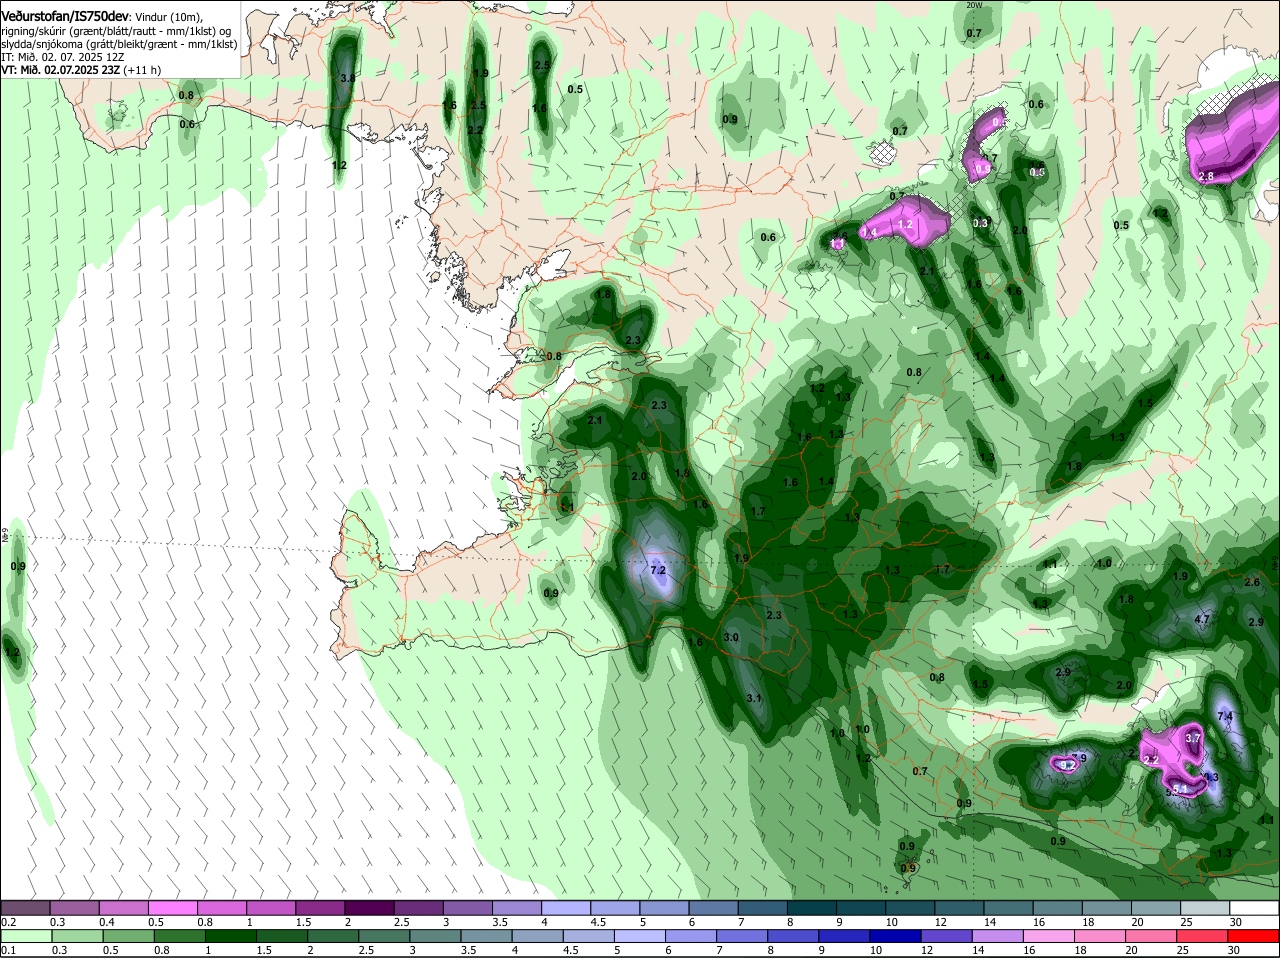Image resolution: width=1280 pixels, height=958 pixels.
Task: Click the 2.6 precipitation value label
Action: [1252, 583]
